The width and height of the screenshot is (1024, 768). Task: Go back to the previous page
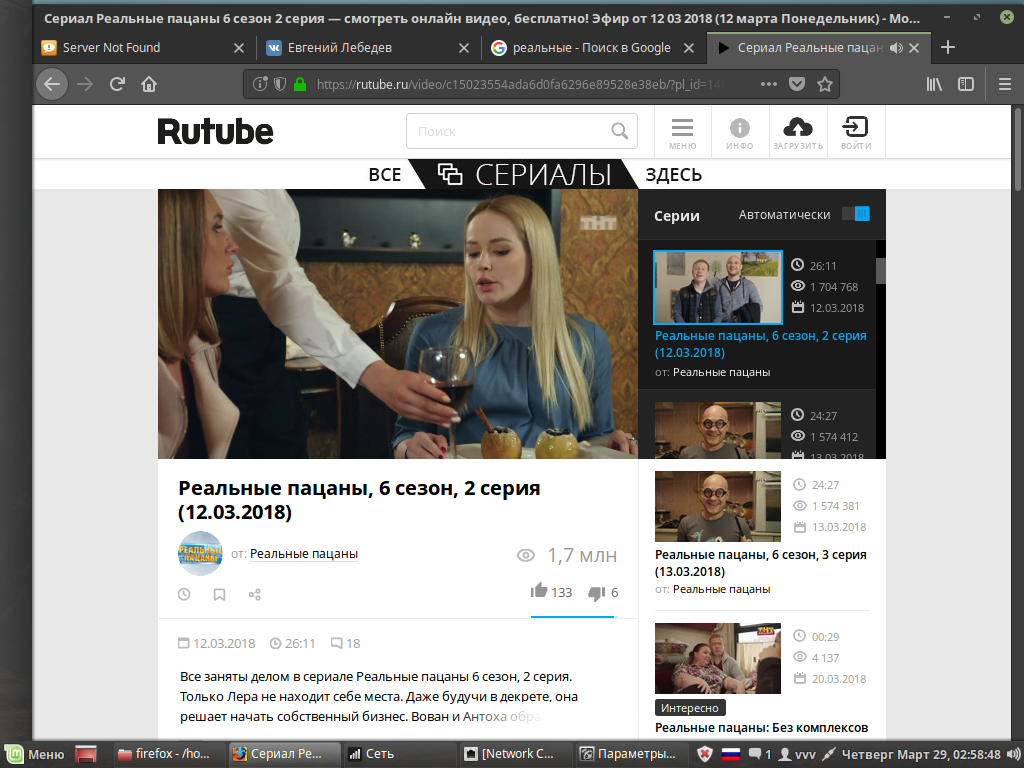point(52,84)
